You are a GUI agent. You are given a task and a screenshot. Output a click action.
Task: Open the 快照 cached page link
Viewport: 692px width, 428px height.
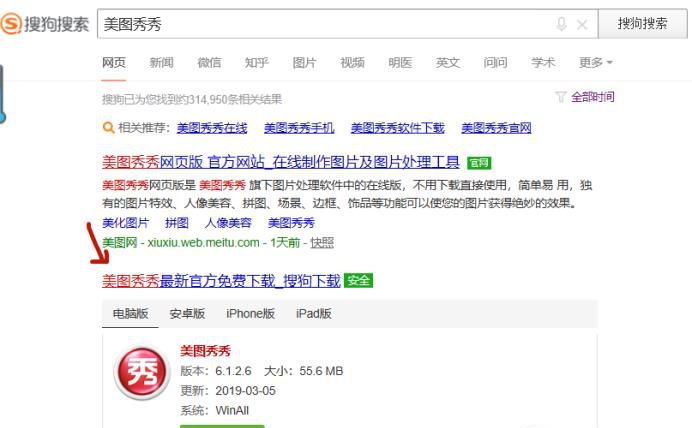pyautogui.click(x=322, y=243)
